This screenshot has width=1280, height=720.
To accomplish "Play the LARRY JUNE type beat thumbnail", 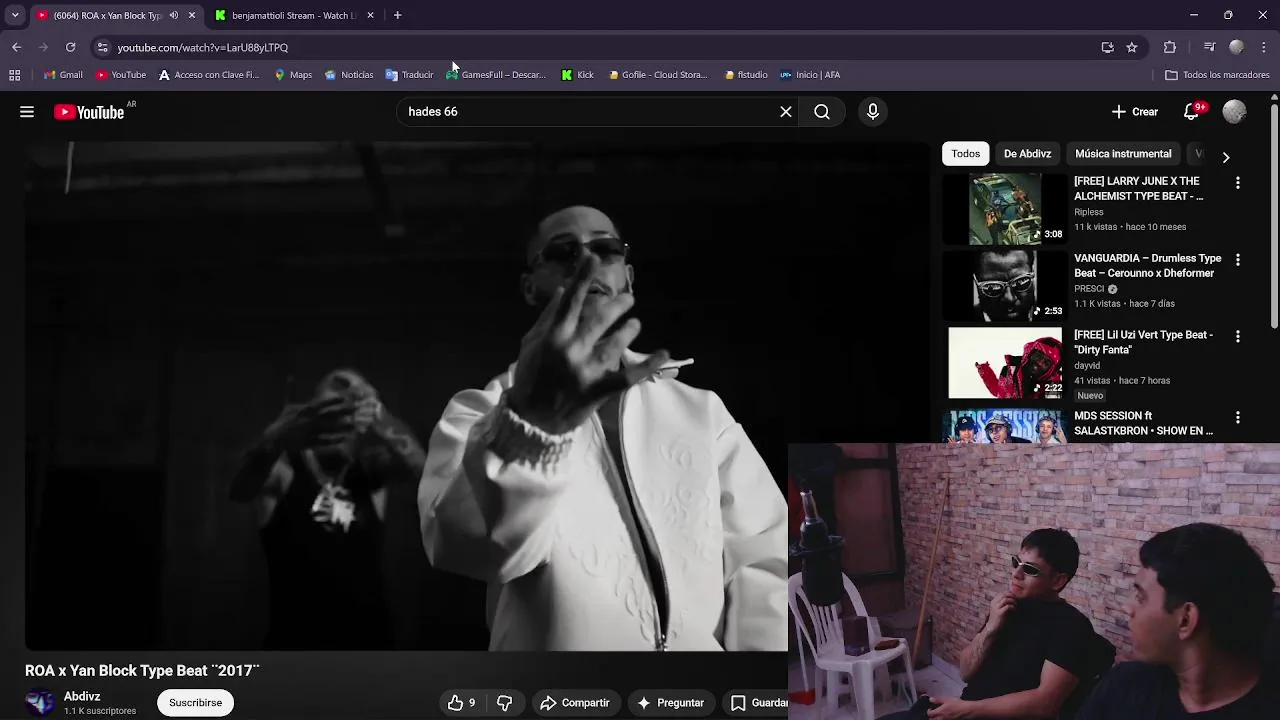I will [x=1005, y=208].
